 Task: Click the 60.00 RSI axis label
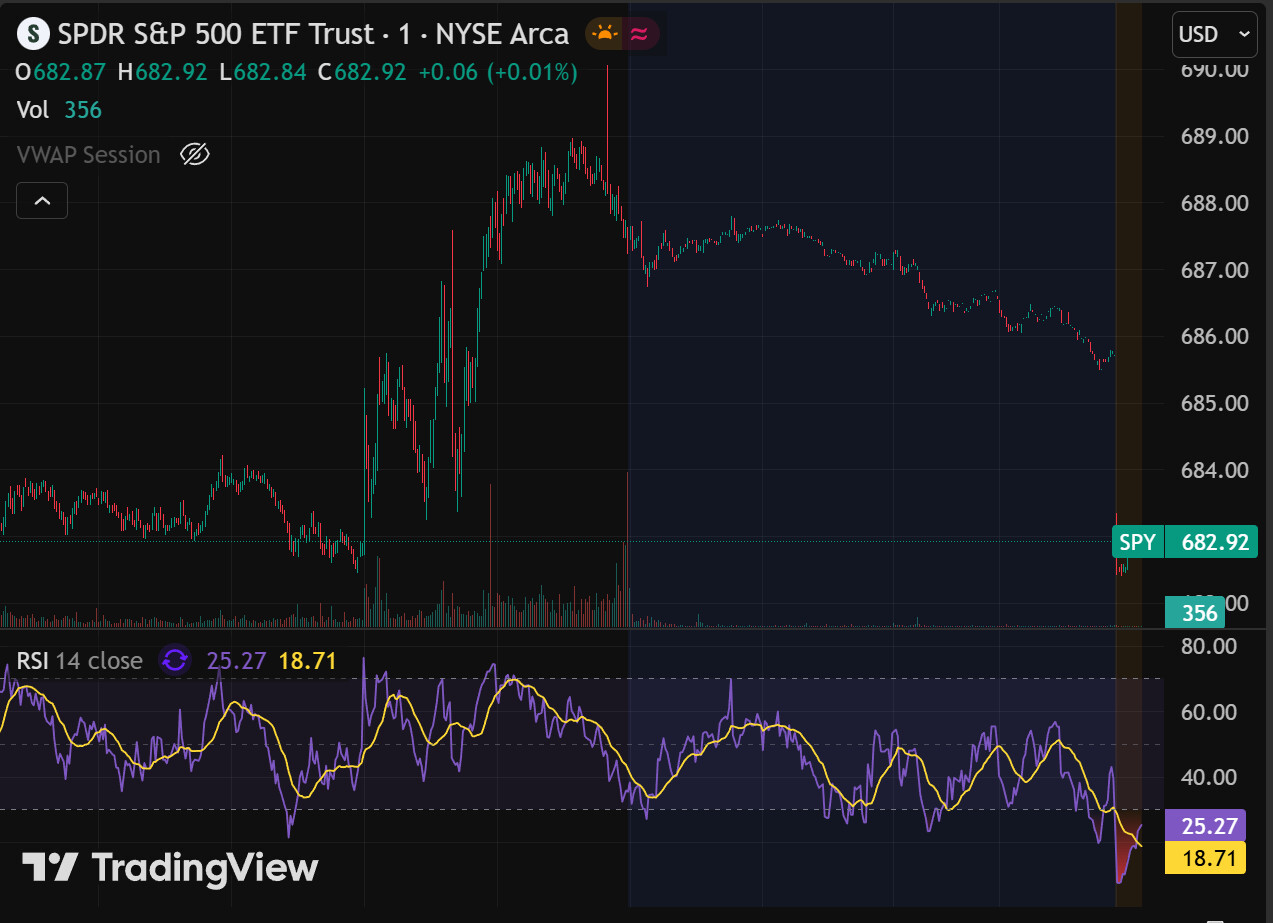[1209, 712]
